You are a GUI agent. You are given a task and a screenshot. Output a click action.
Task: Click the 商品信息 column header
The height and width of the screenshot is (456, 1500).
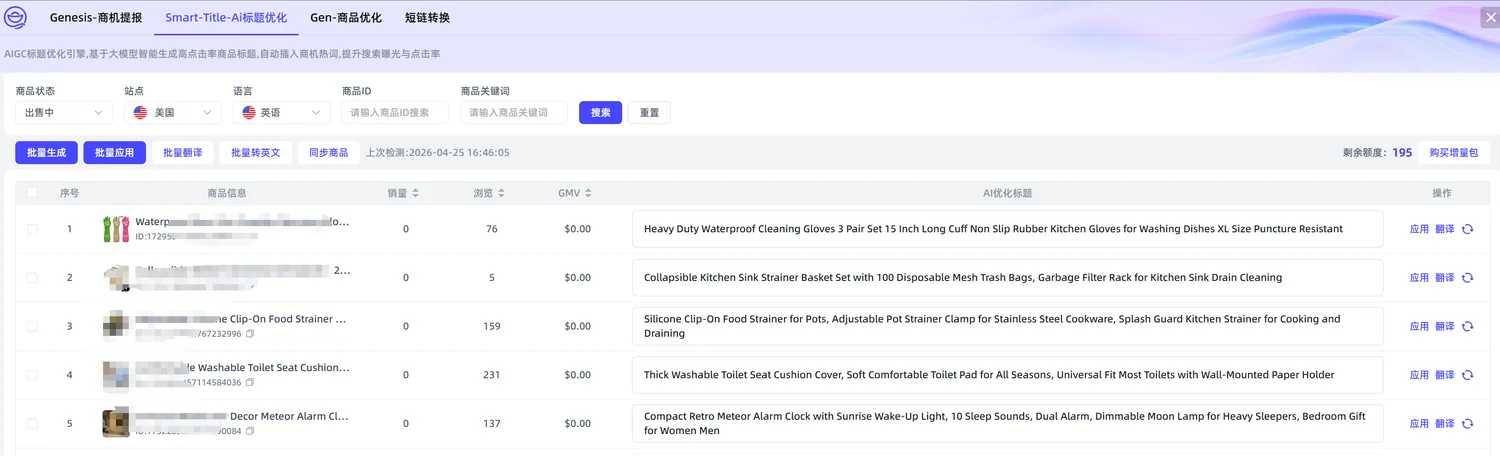[227, 193]
